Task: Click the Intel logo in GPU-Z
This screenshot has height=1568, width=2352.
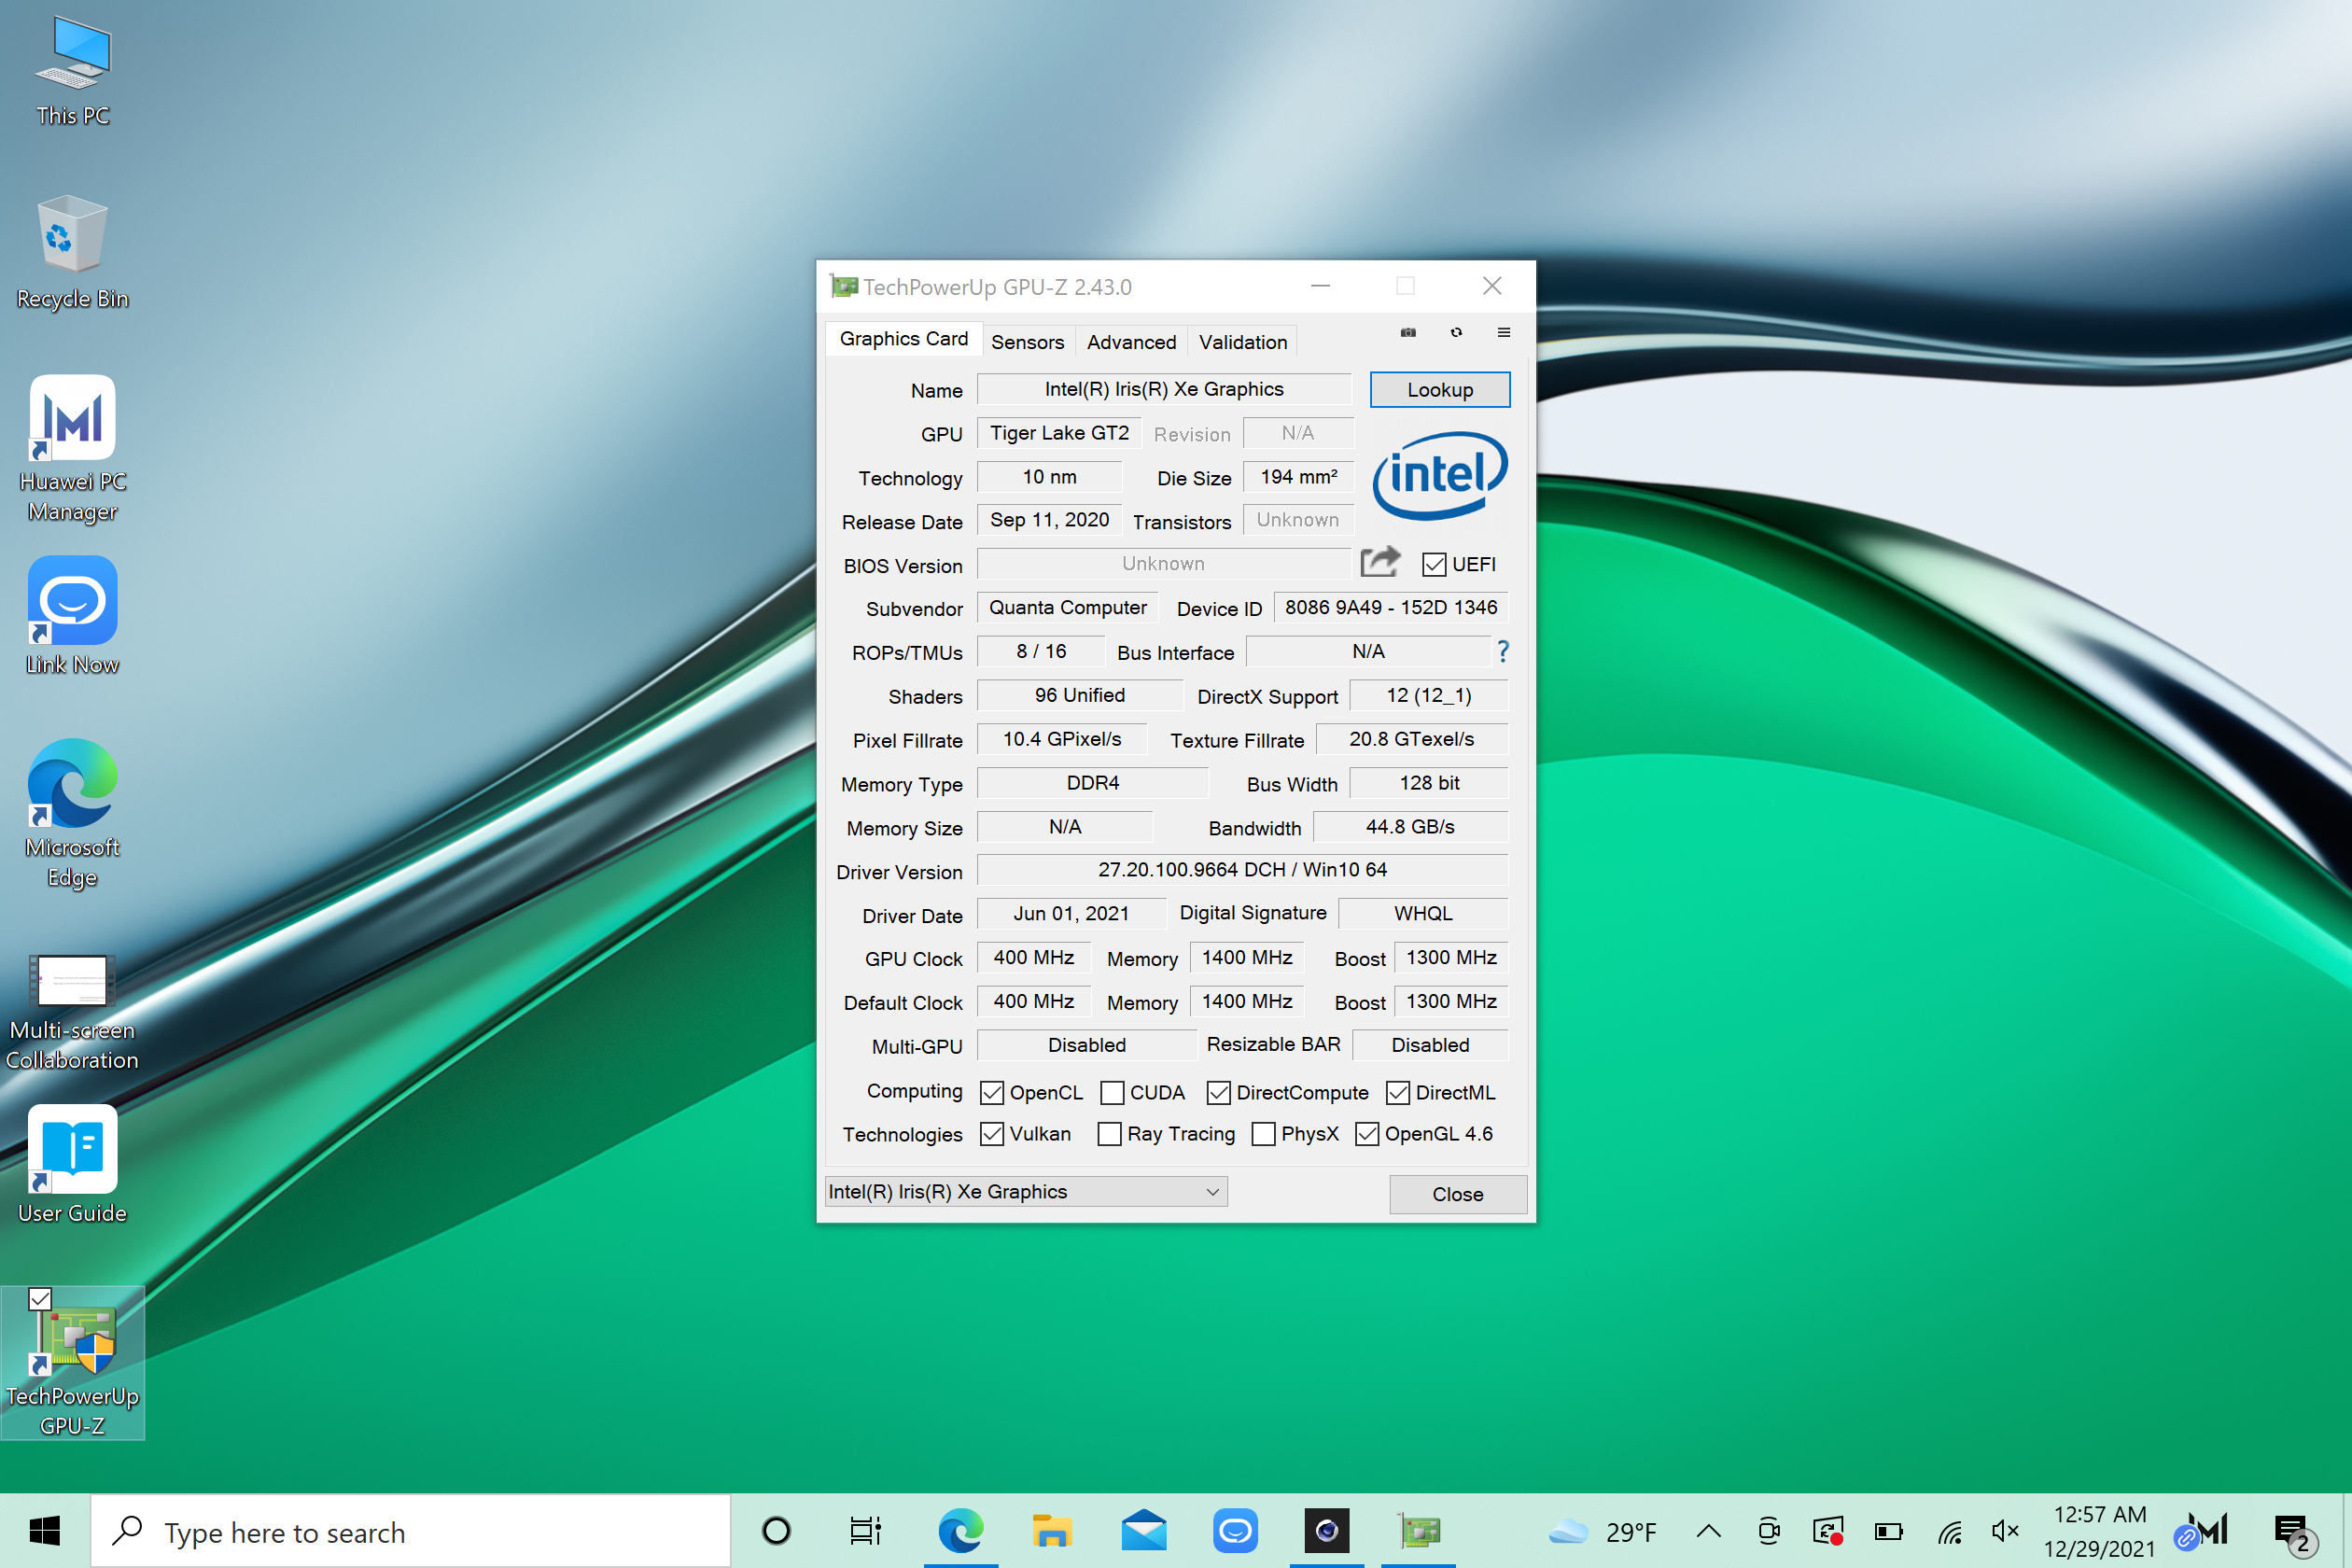Action: pyautogui.click(x=1439, y=475)
